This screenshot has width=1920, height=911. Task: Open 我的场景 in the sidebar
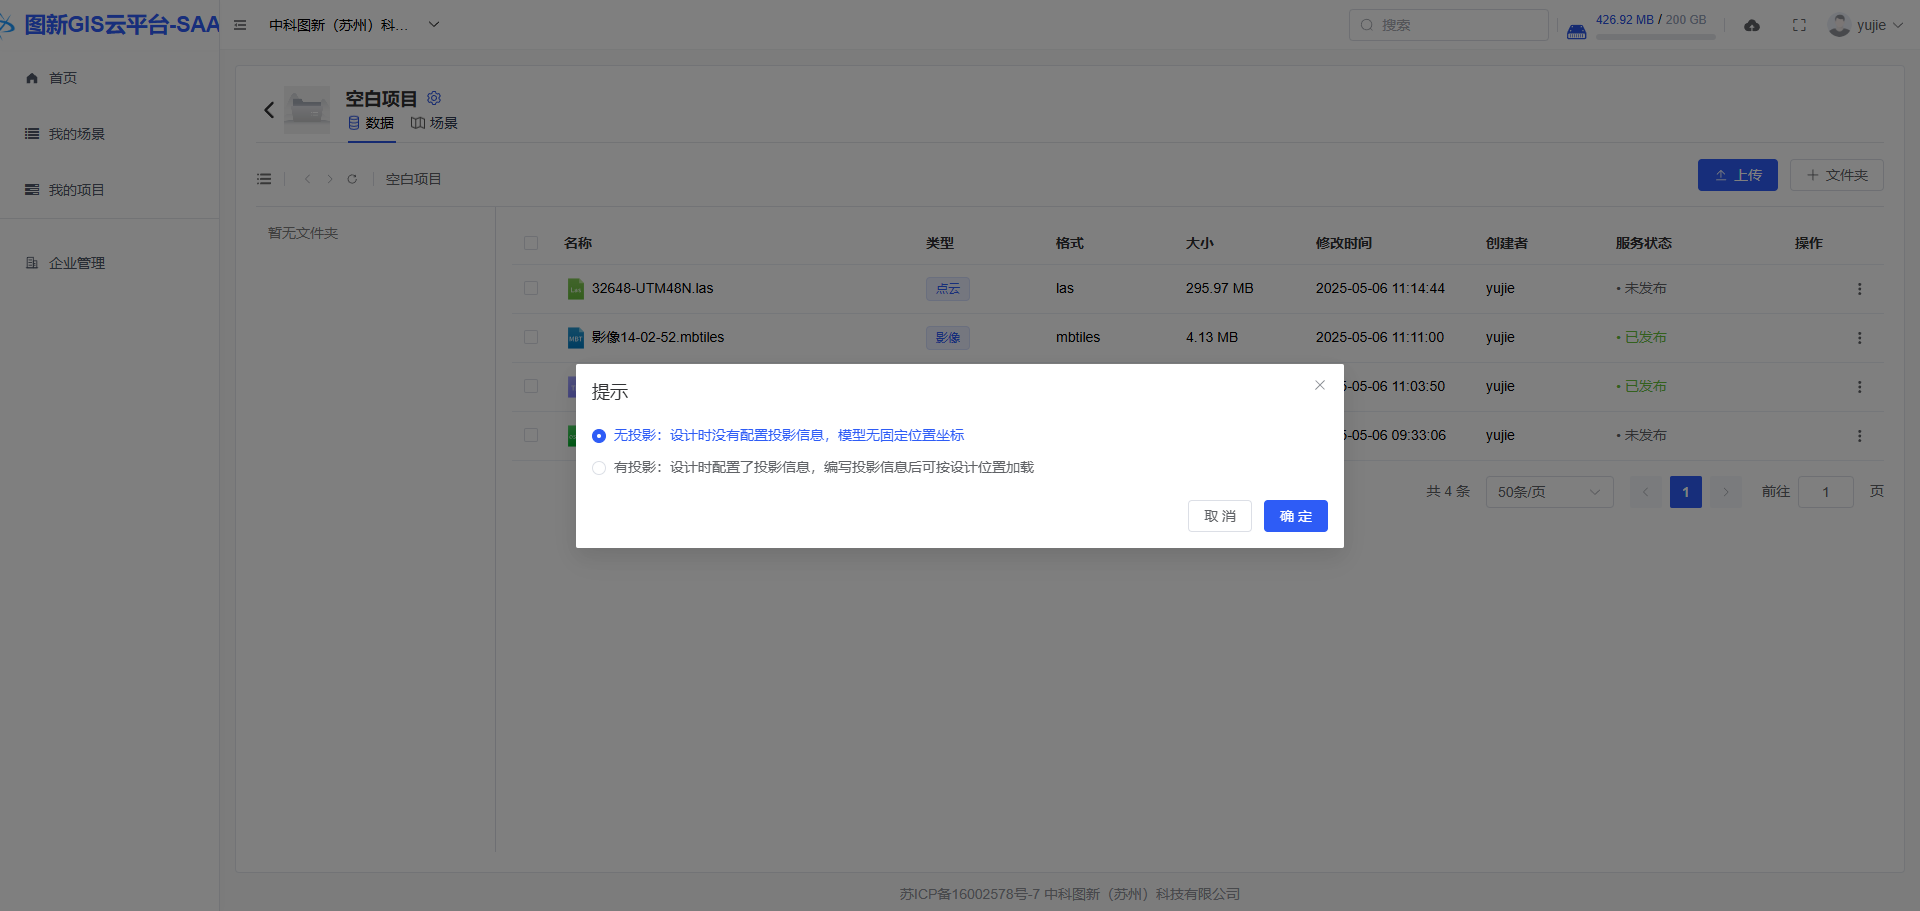tap(77, 134)
